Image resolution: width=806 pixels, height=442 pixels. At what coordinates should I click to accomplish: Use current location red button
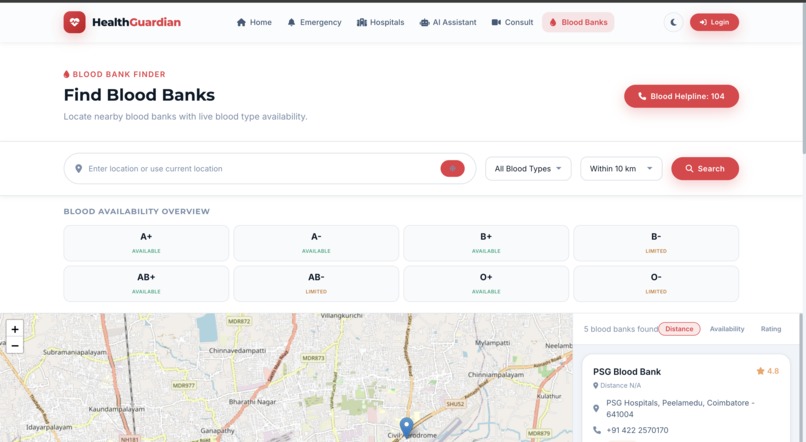coord(452,169)
